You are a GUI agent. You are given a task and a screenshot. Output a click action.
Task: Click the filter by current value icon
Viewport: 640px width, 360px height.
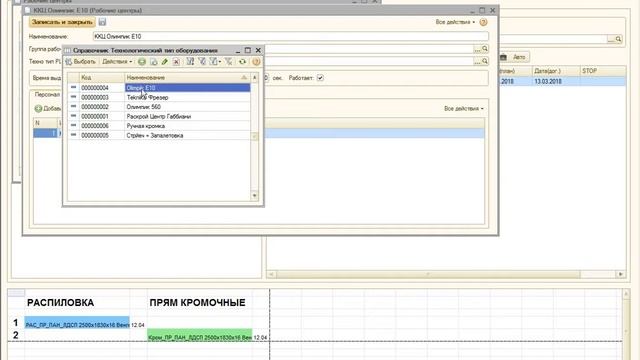click(x=202, y=62)
